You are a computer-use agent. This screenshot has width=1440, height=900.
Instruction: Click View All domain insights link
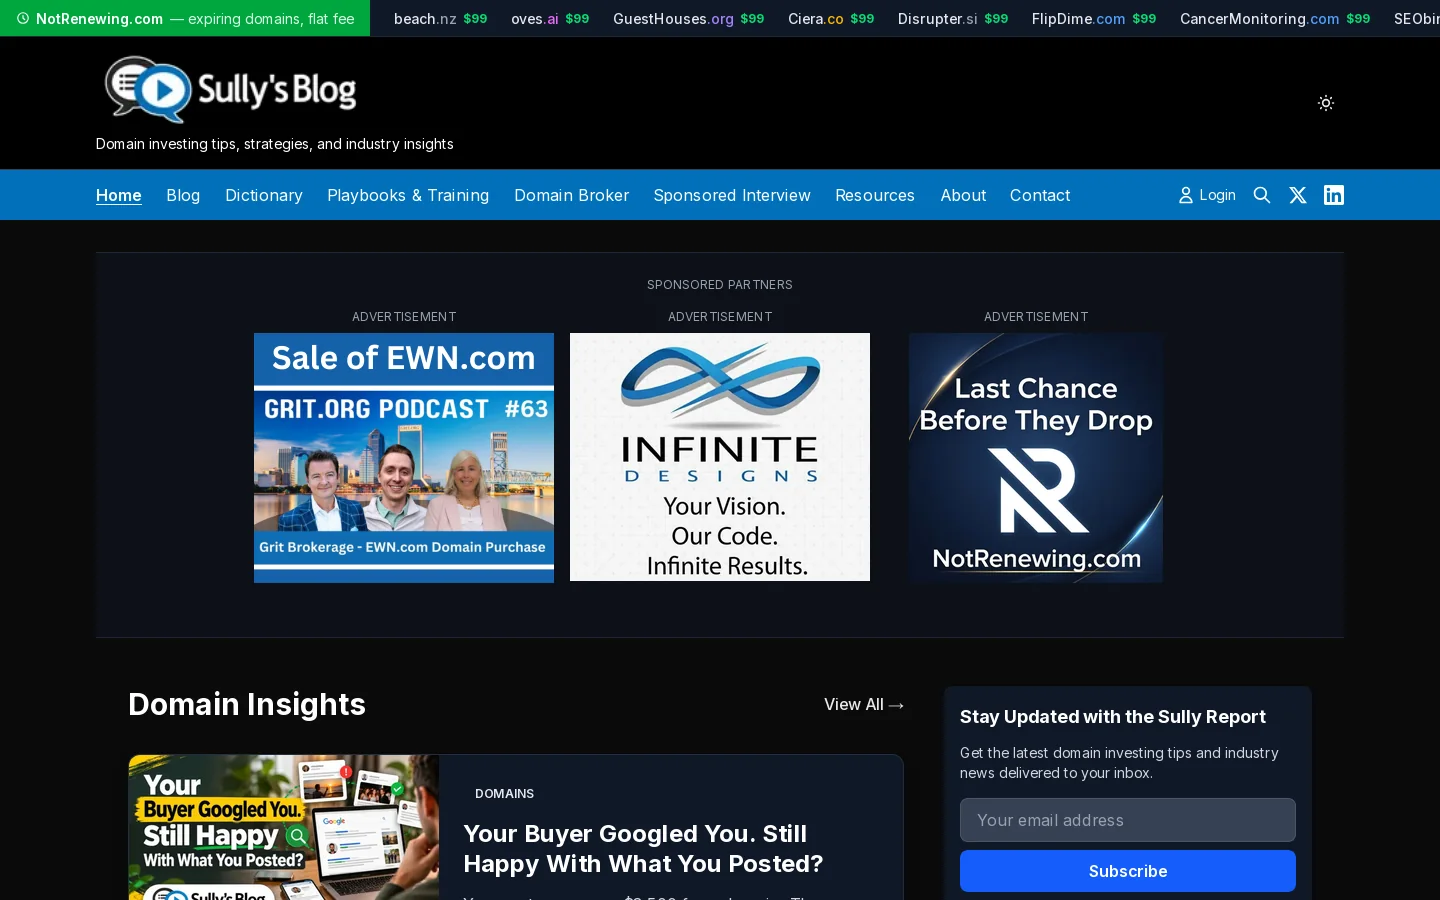coord(864,704)
